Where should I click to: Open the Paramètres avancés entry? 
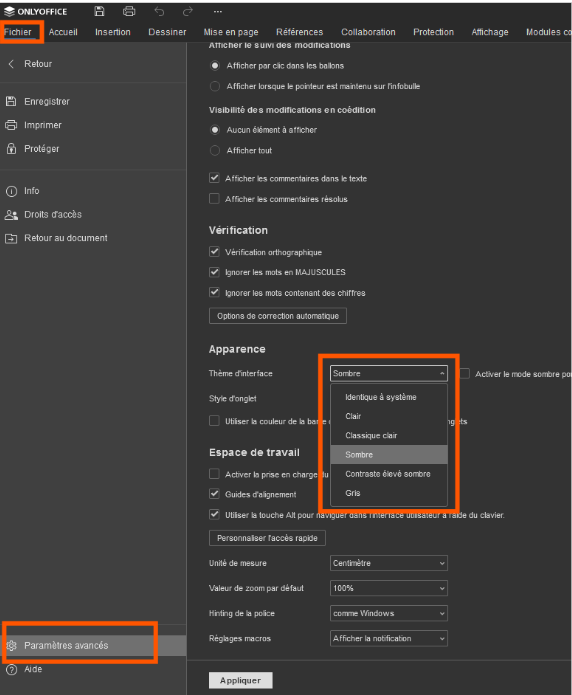click(x=93, y=646)
